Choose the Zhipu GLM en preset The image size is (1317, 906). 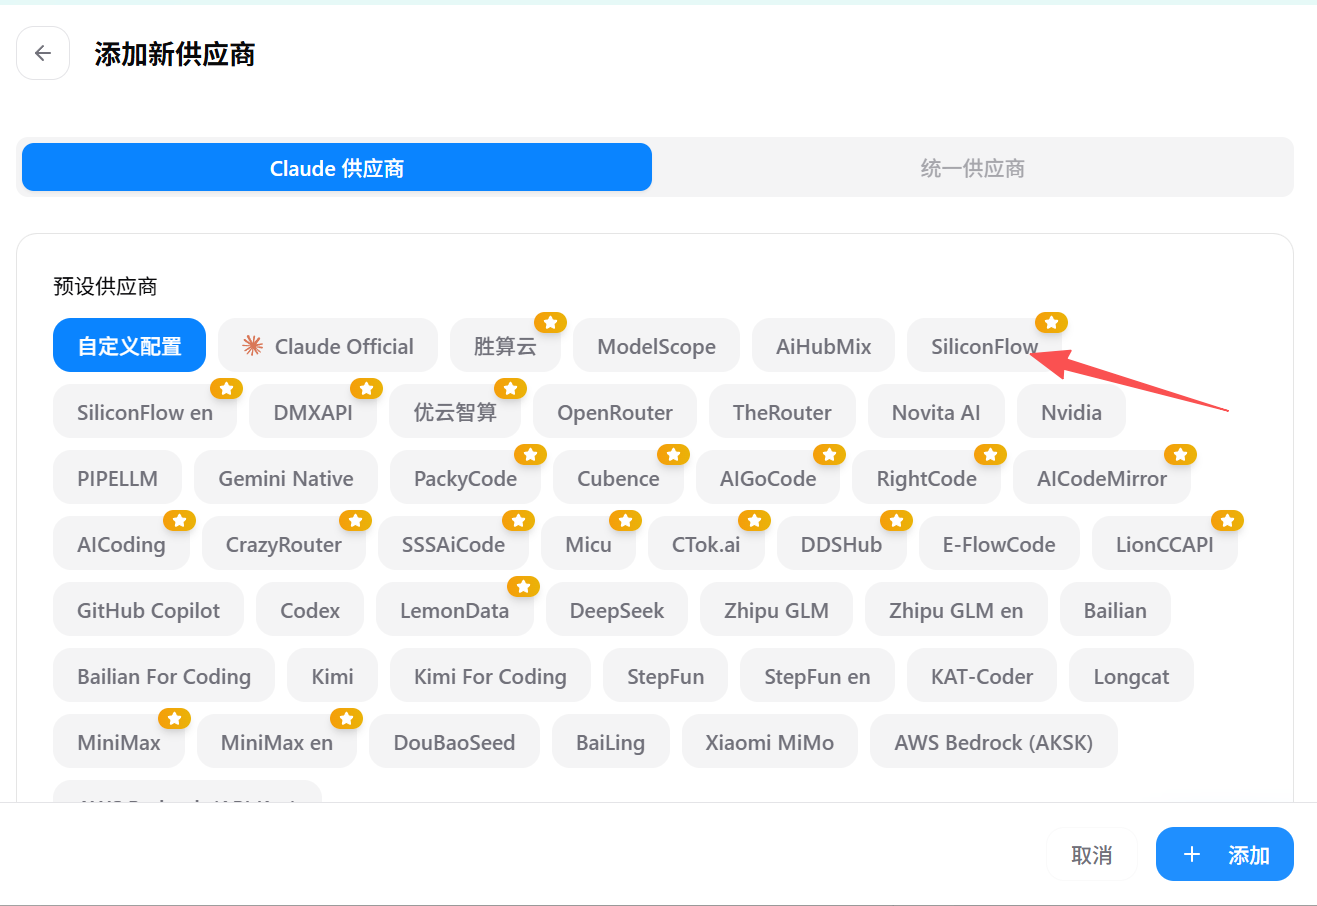[x=956, y=610]
